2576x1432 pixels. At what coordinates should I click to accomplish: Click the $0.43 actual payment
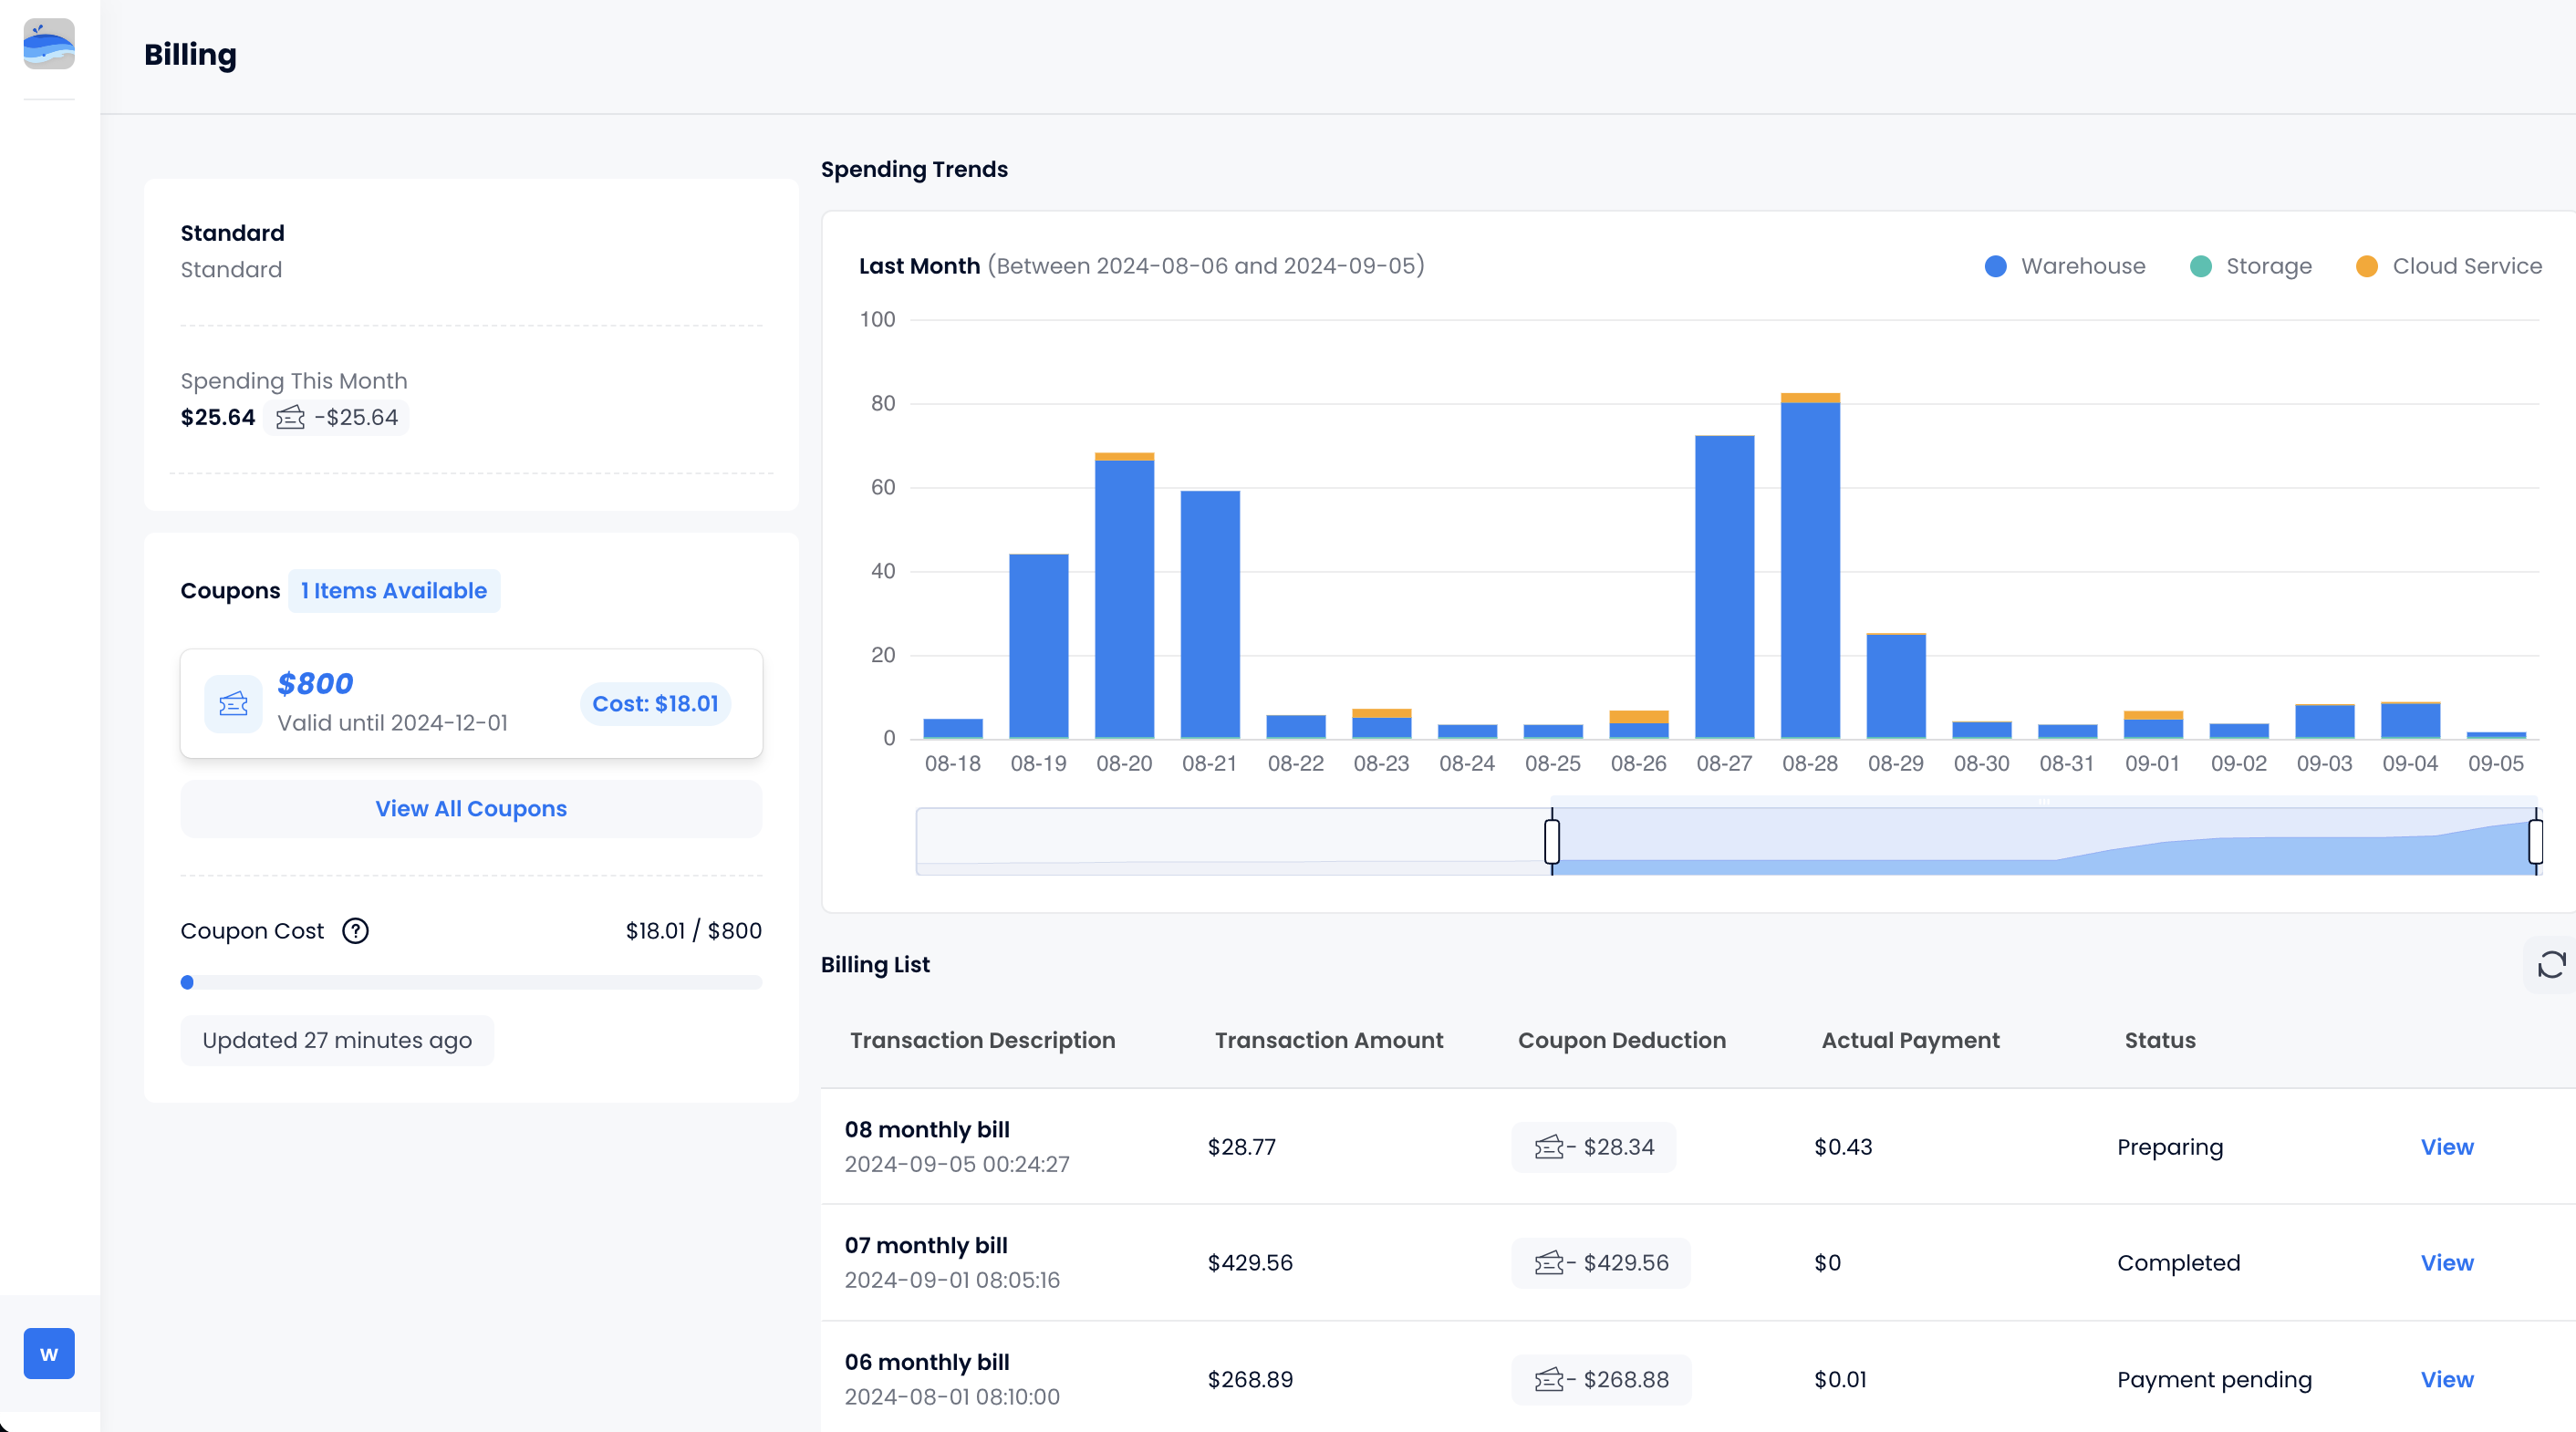click(x=1843, y=1147)
